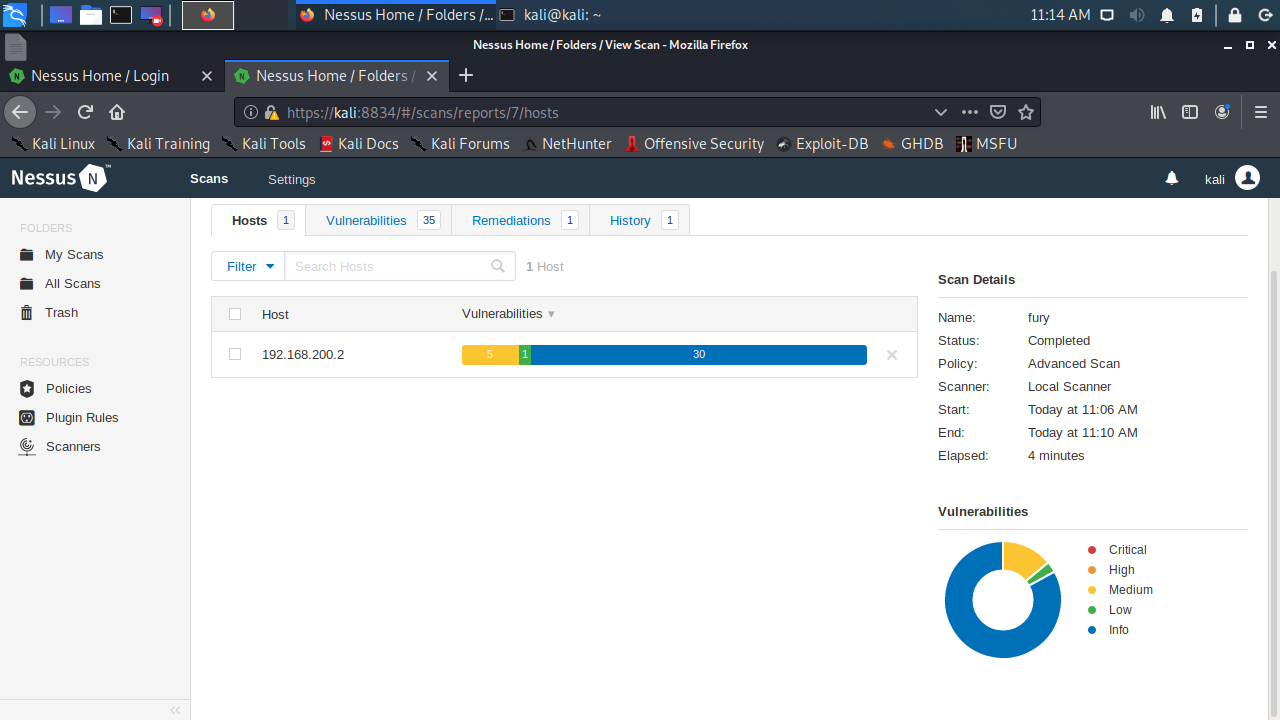This screenshot has height=720, width=1280.
Task: Switch to the History tab
Action: tap(640, 220)
